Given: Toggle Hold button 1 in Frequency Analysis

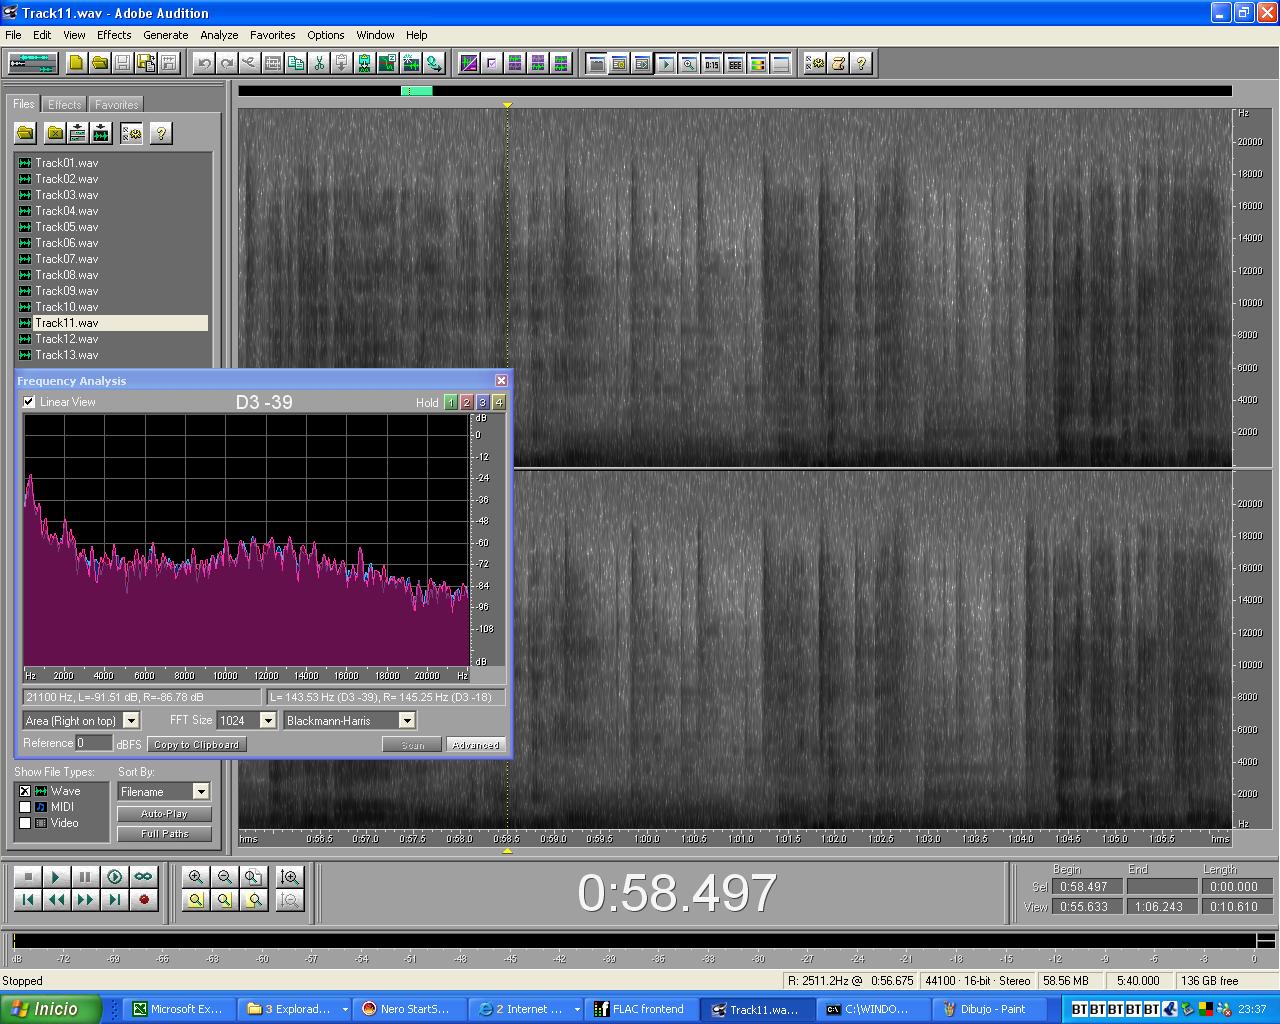Looking at the screenshot, I should tap(451, 402).
